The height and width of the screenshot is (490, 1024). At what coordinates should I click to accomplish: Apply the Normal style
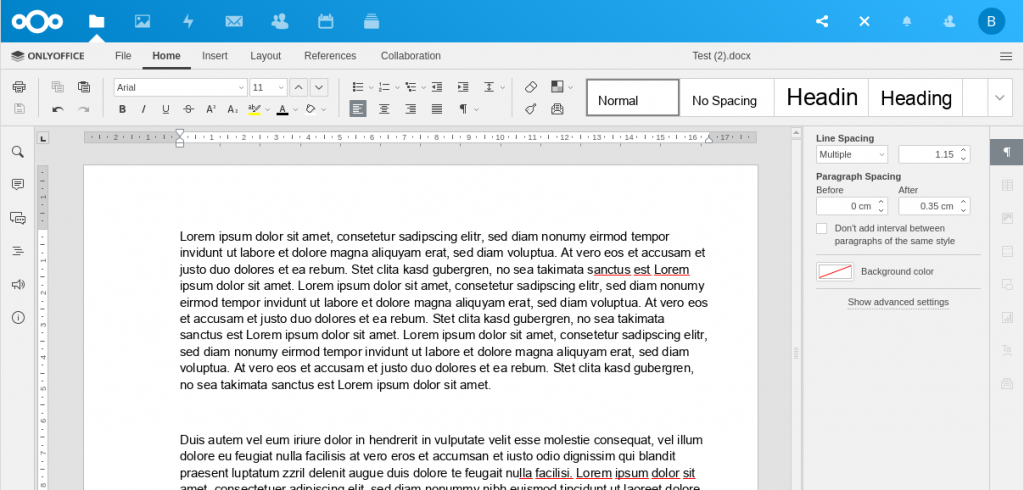tap(633, 97)
